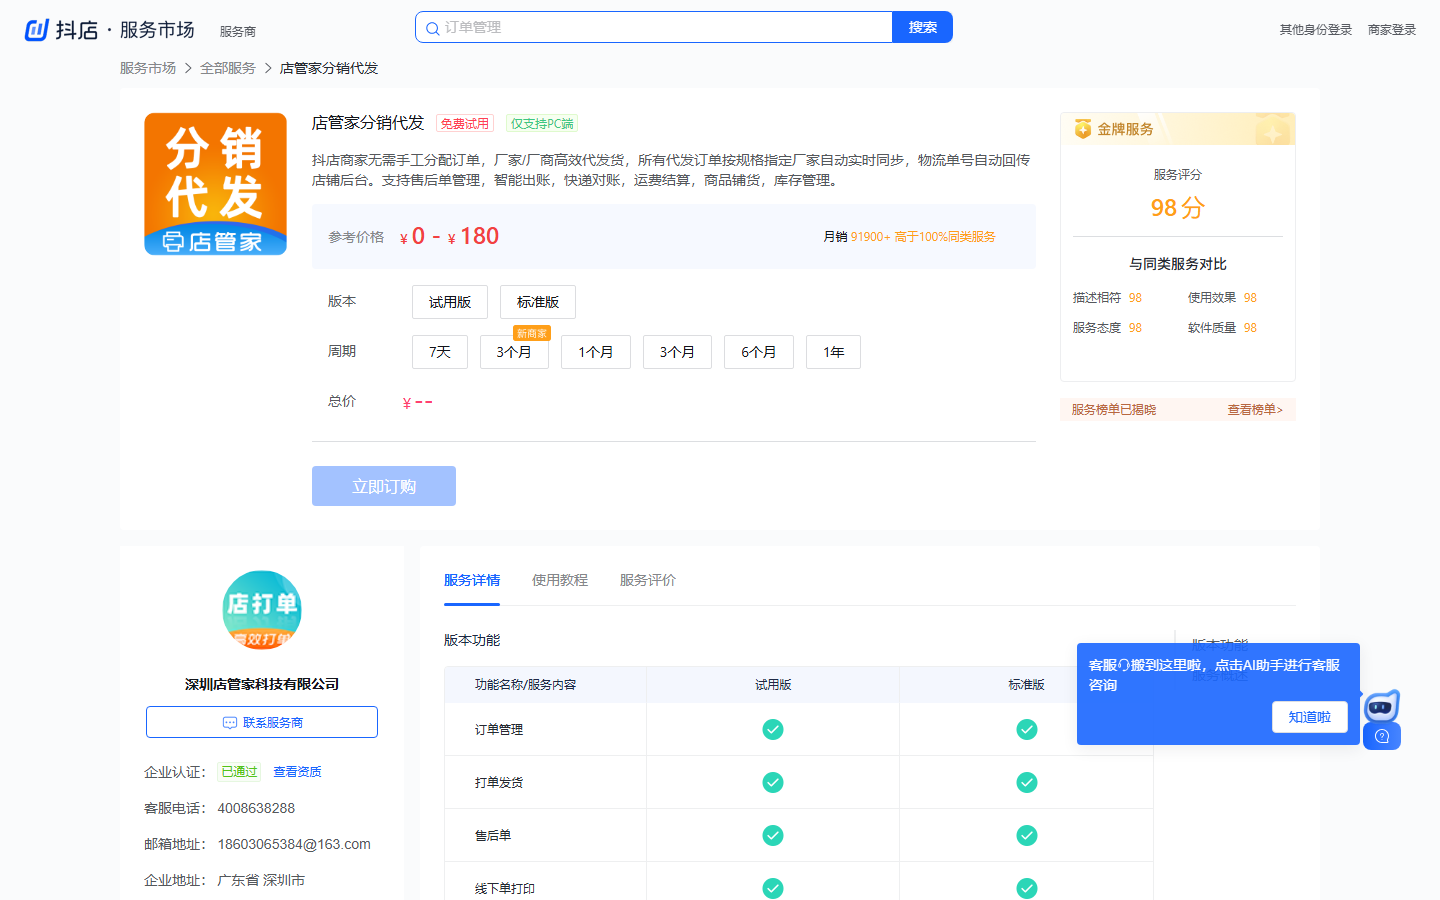Click the 售后单 试用版 checkmark icon
This screenshot has width=1440, height=900.
click(x=773, y=835)
